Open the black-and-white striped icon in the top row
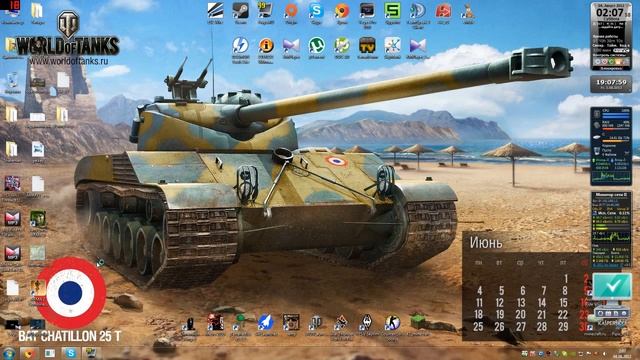This screenshot has width=640, height=360. [x=215, y=11]
